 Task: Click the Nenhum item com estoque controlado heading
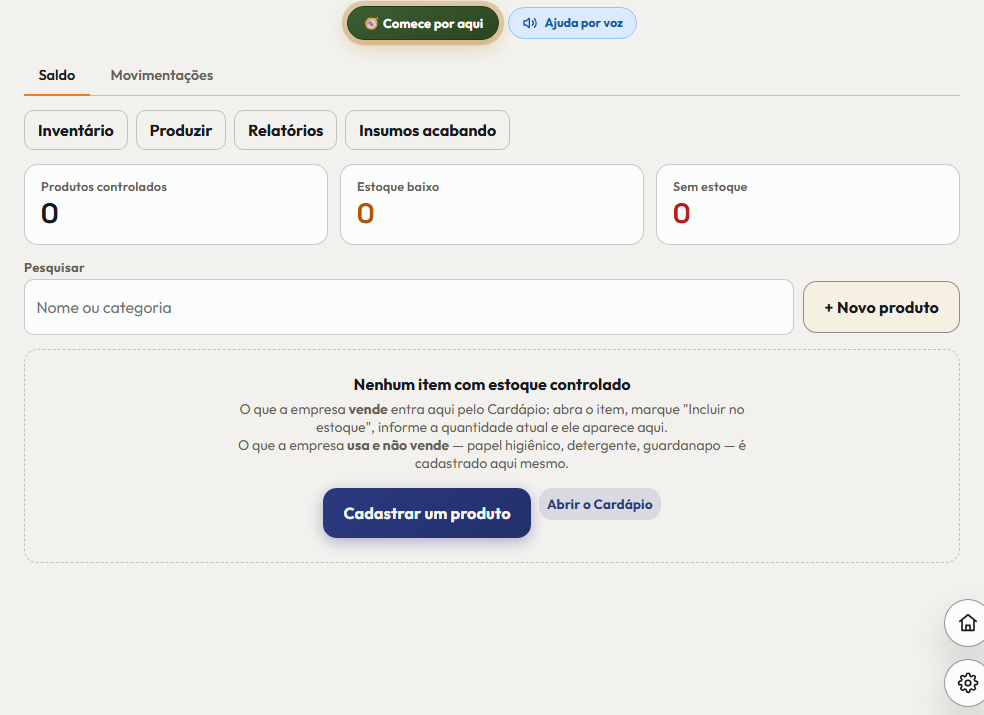(492, 384)
